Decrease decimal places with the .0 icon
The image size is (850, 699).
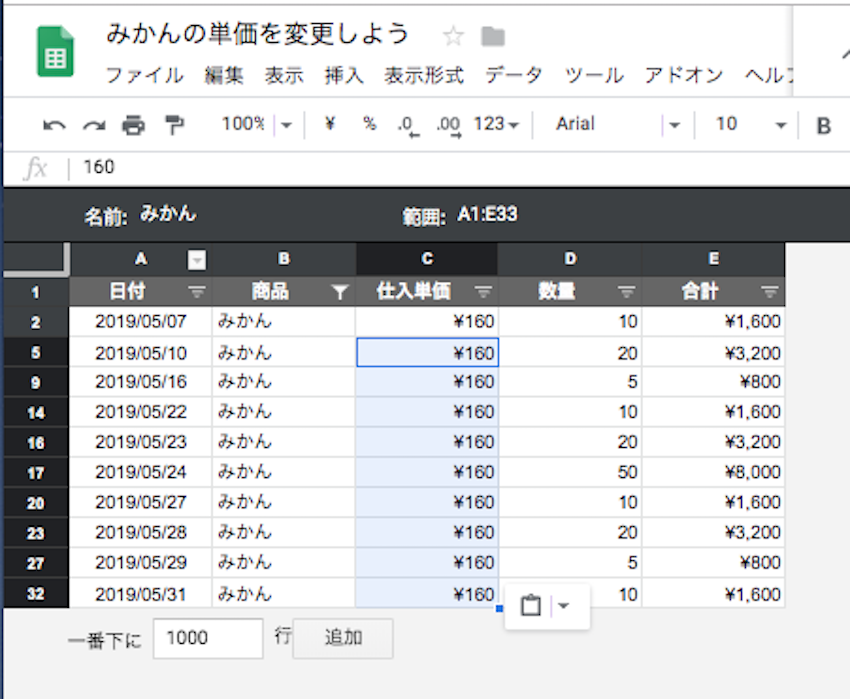click(x=405, y=125)
